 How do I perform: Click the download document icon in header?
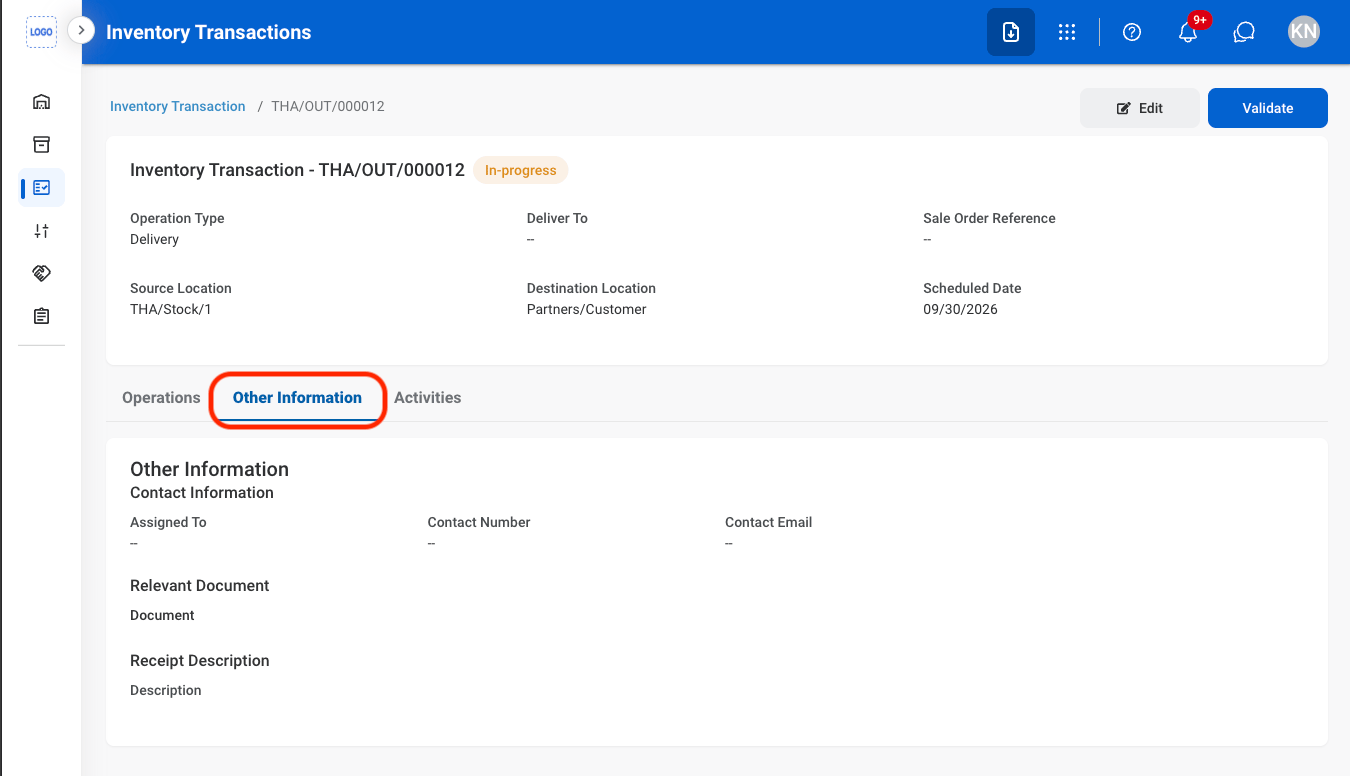tap(1011, 32)
